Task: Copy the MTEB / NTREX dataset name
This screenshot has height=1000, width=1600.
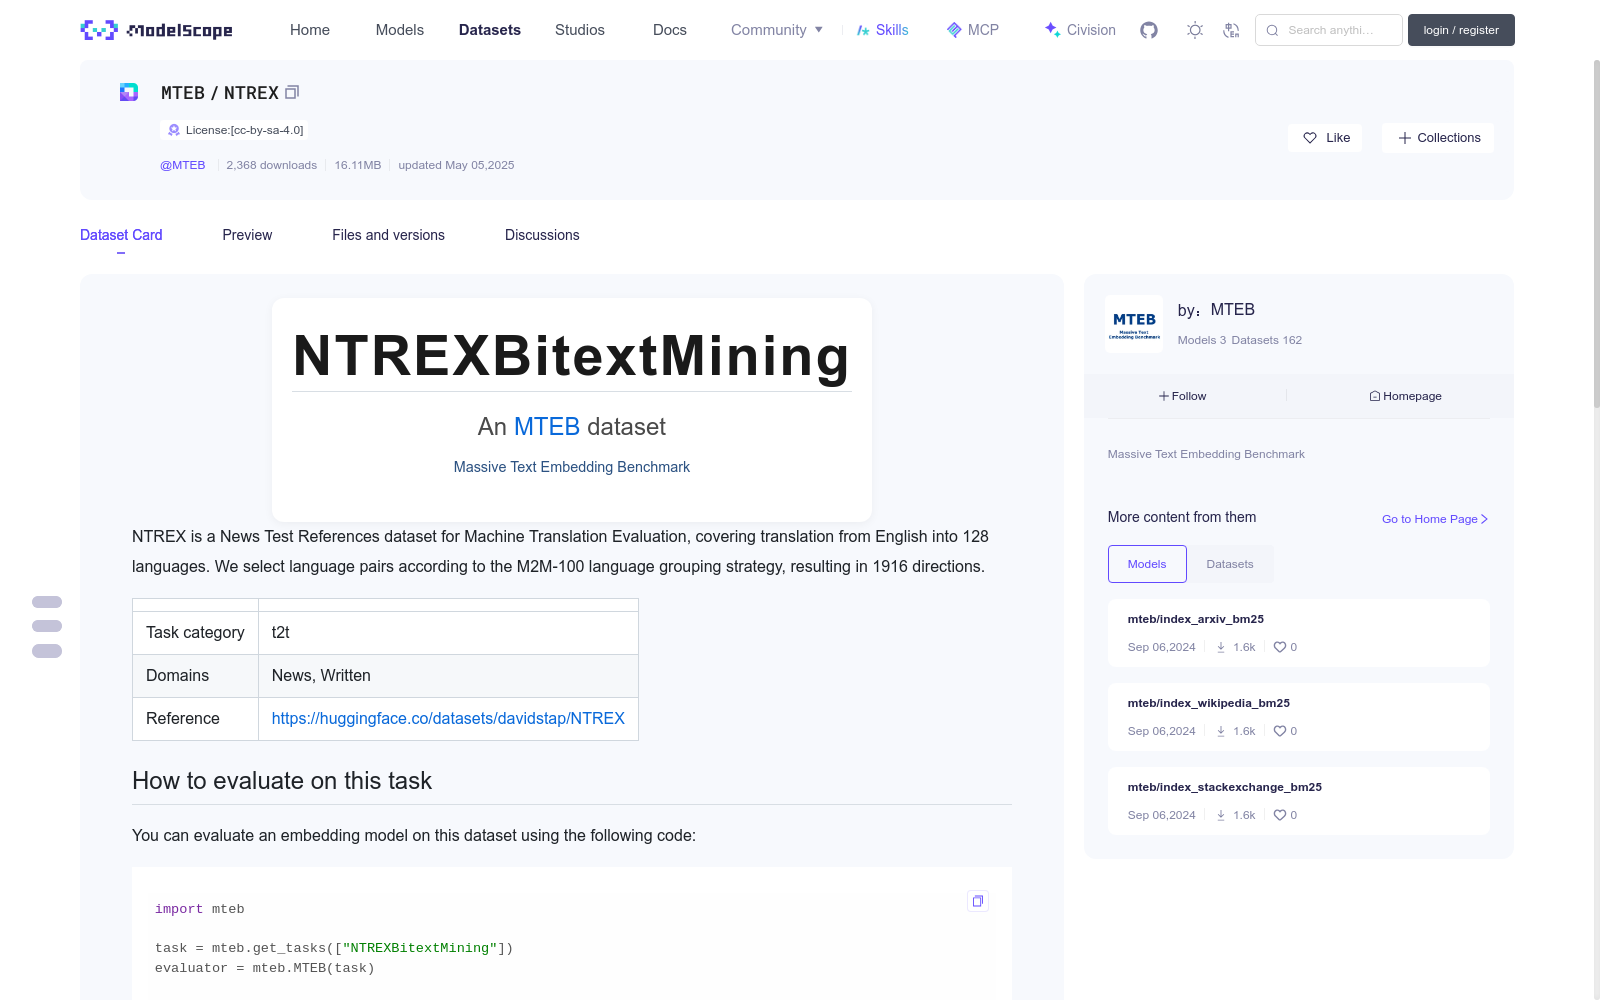Action: pyautogui.click(x=292, y=92)
